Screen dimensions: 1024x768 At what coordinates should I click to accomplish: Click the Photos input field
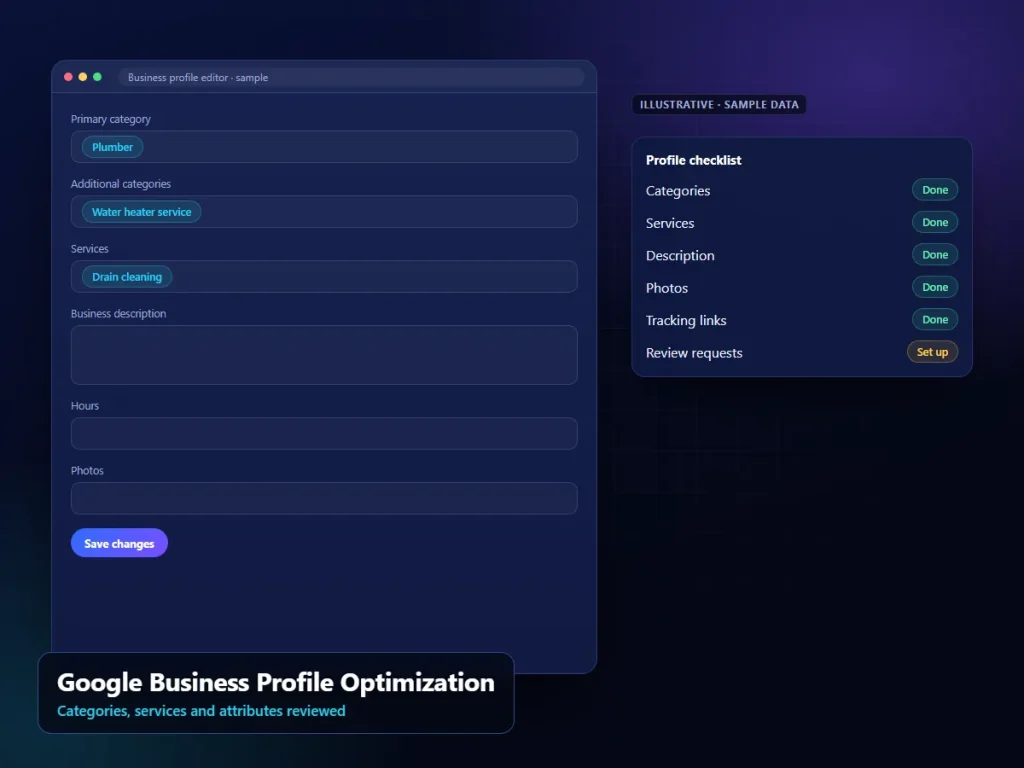pos(324,498)
